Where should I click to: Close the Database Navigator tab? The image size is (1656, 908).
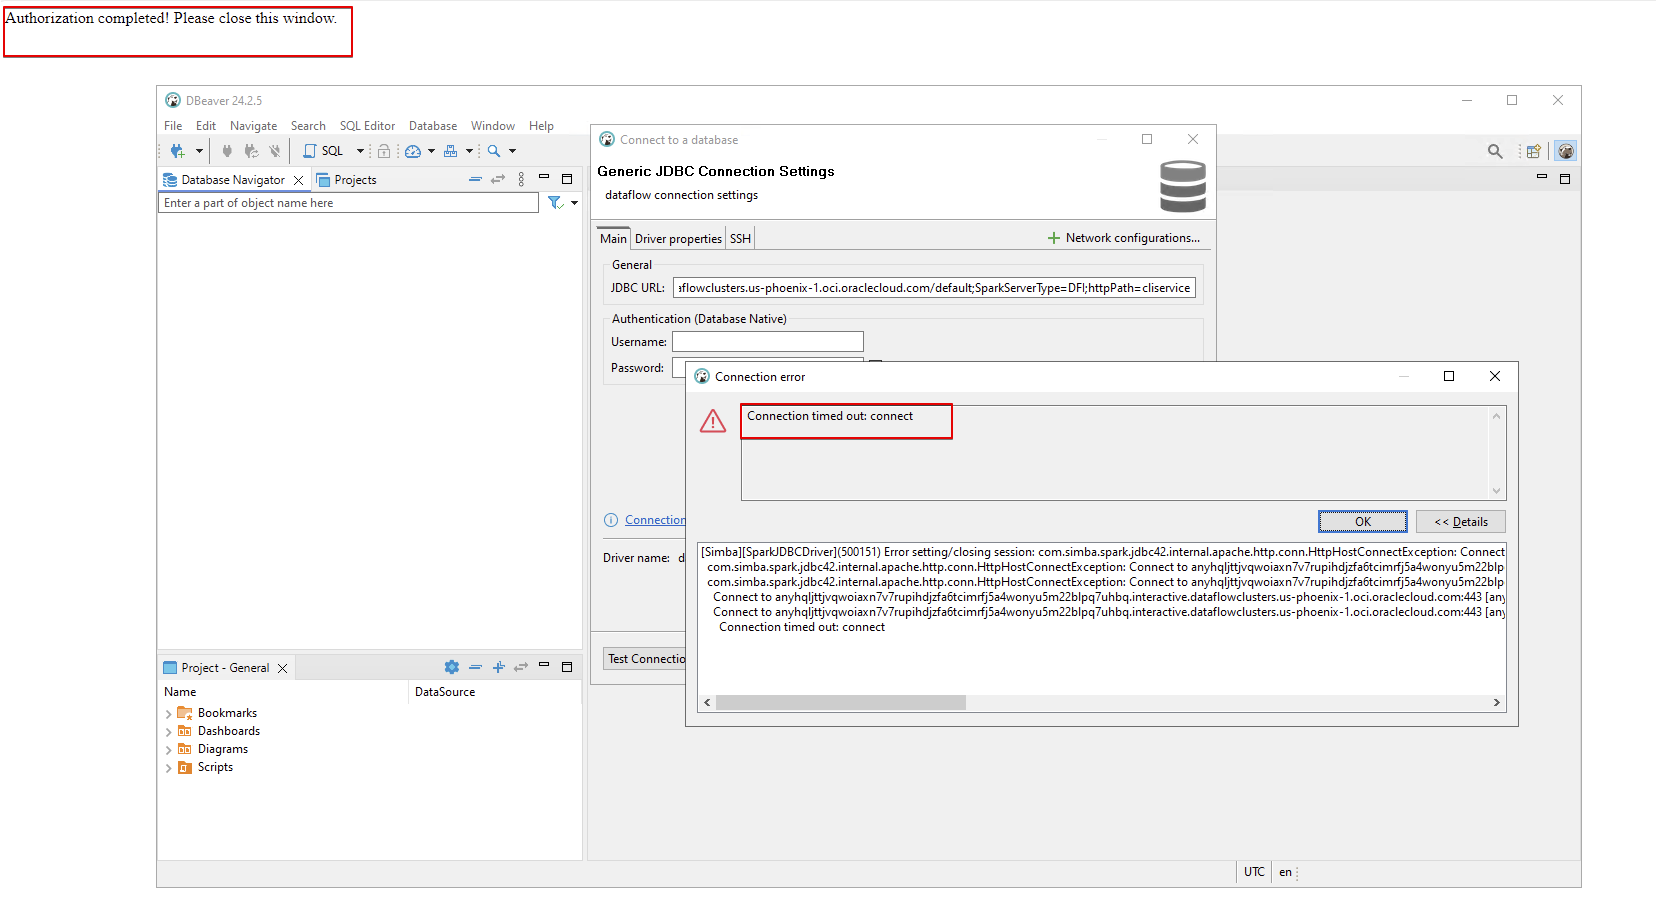pos(298,180)
